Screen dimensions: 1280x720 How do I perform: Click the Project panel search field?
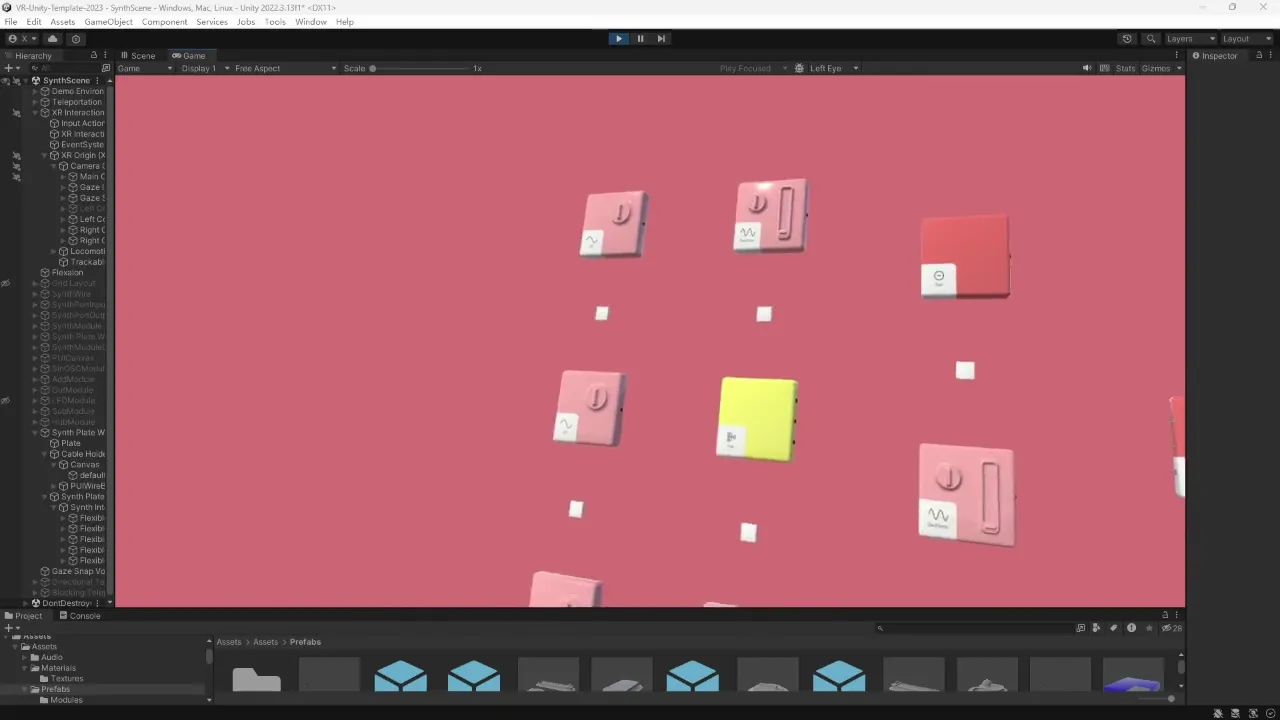(x=975, y=628)
